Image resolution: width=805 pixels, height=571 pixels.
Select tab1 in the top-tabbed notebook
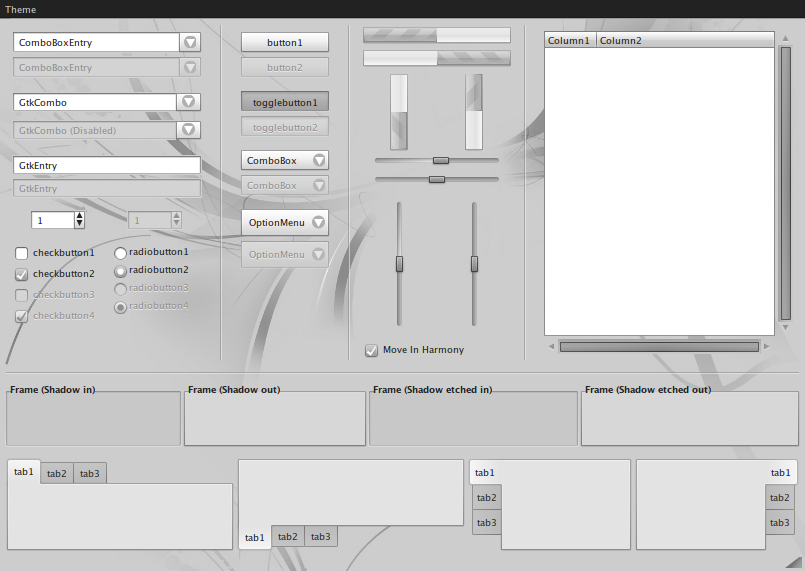(x=24, y=471)
